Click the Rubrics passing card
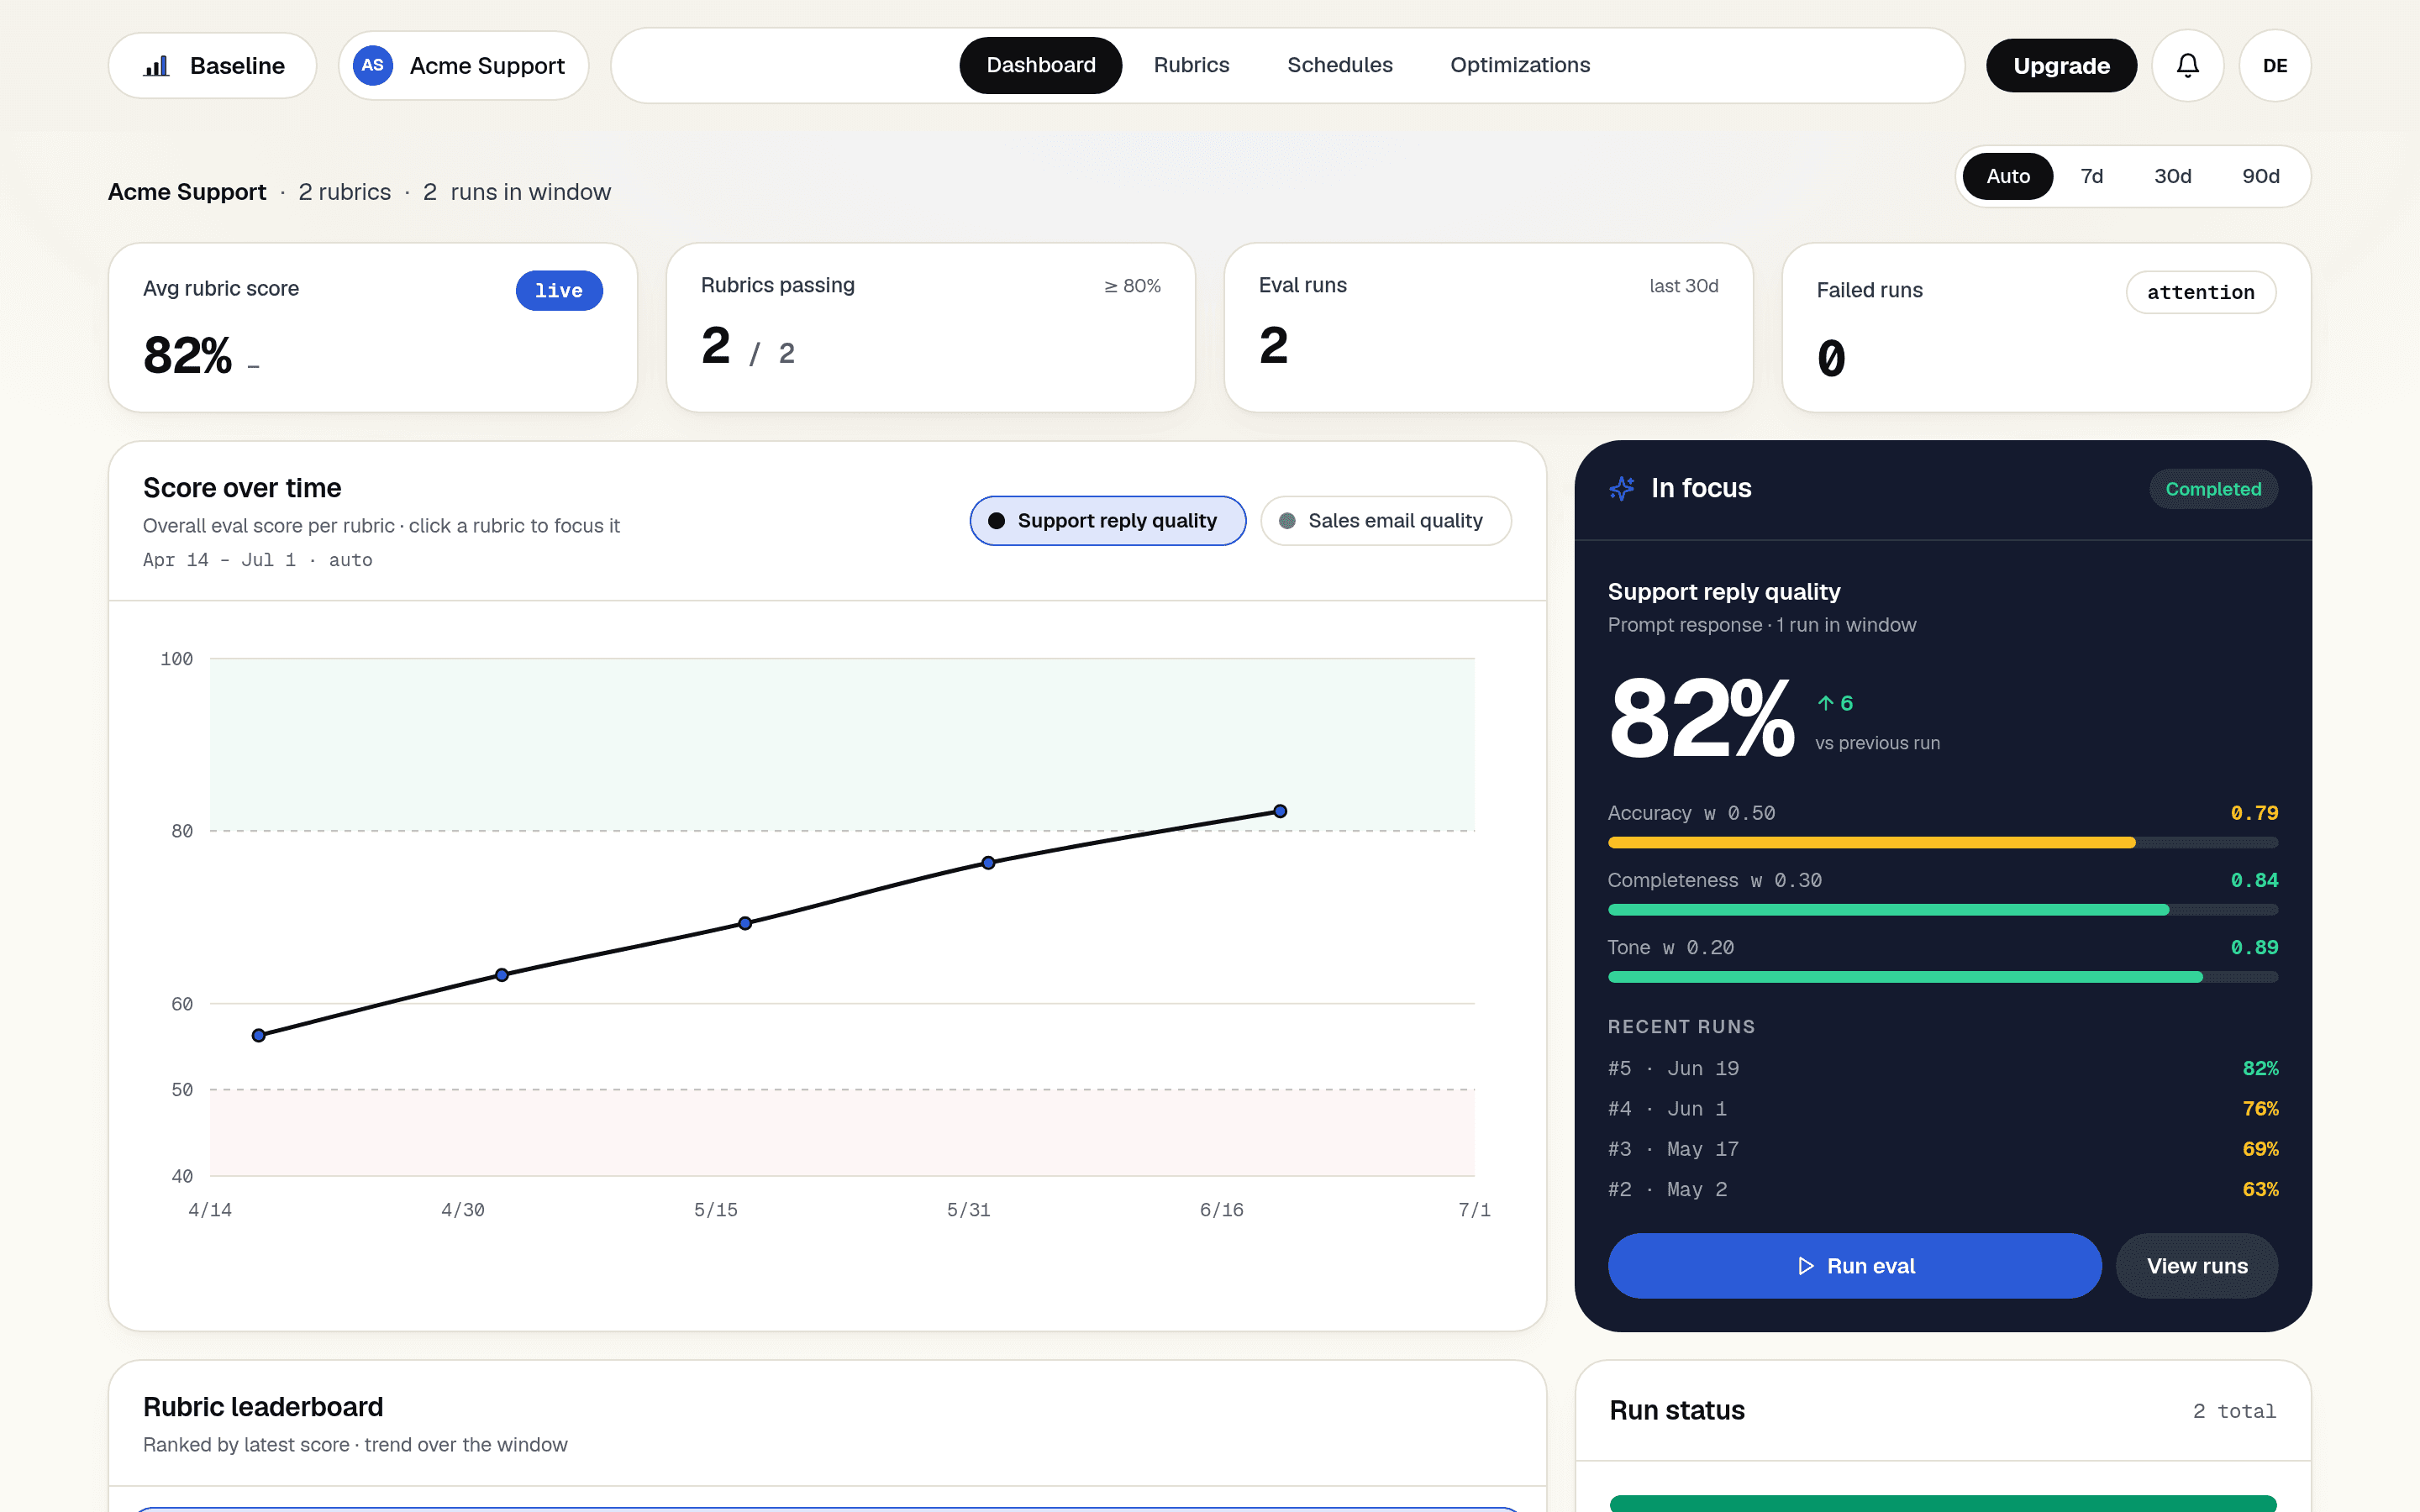This screenshot has width=2420, height=1512. 931,327
